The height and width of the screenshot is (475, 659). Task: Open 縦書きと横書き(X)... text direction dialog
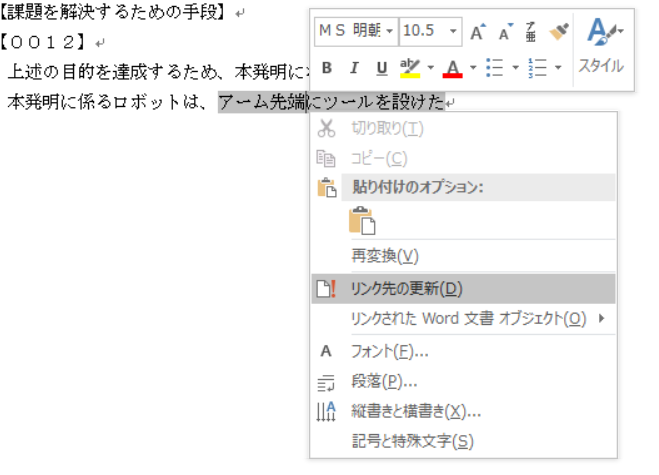click(463, 412)
